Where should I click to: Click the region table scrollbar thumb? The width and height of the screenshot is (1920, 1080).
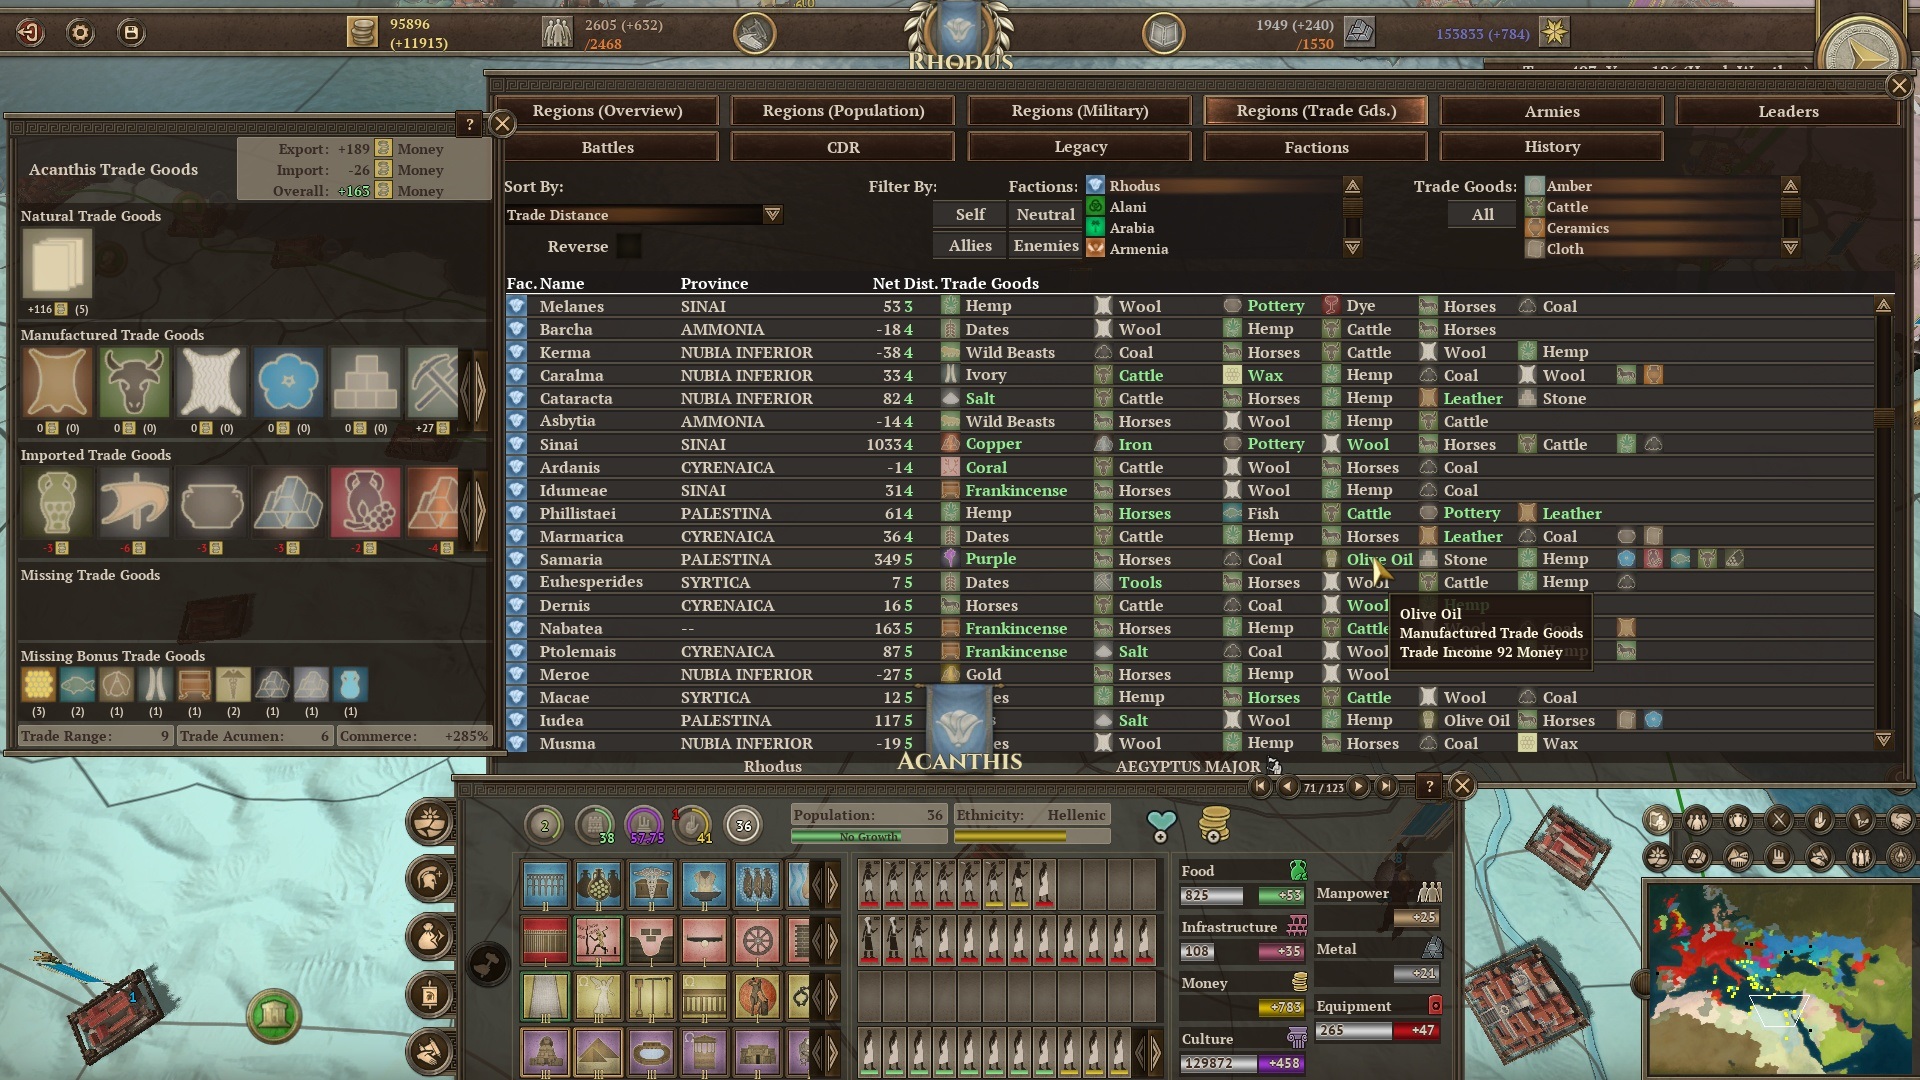click(x=1883, y=418)
